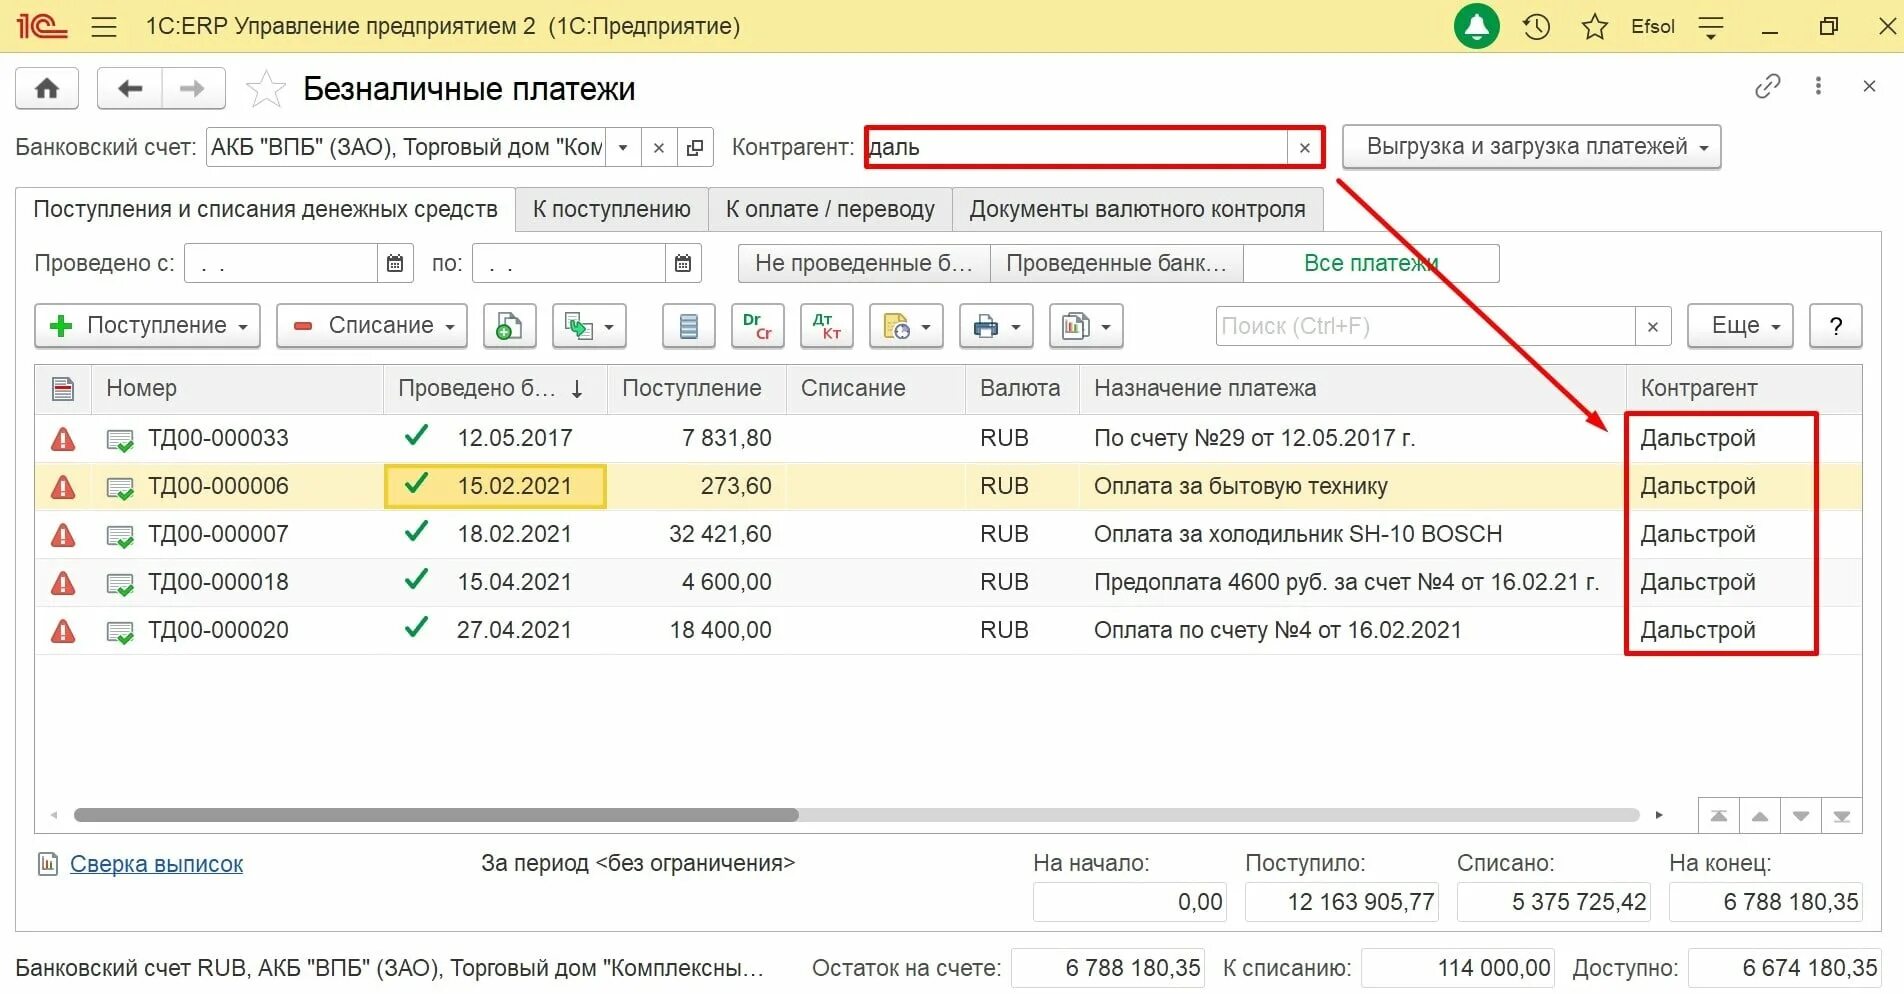Focus the Проведено с date field
Image resolution: width=1904 pixels, height=994 pixels.
(x=281, y=263)
